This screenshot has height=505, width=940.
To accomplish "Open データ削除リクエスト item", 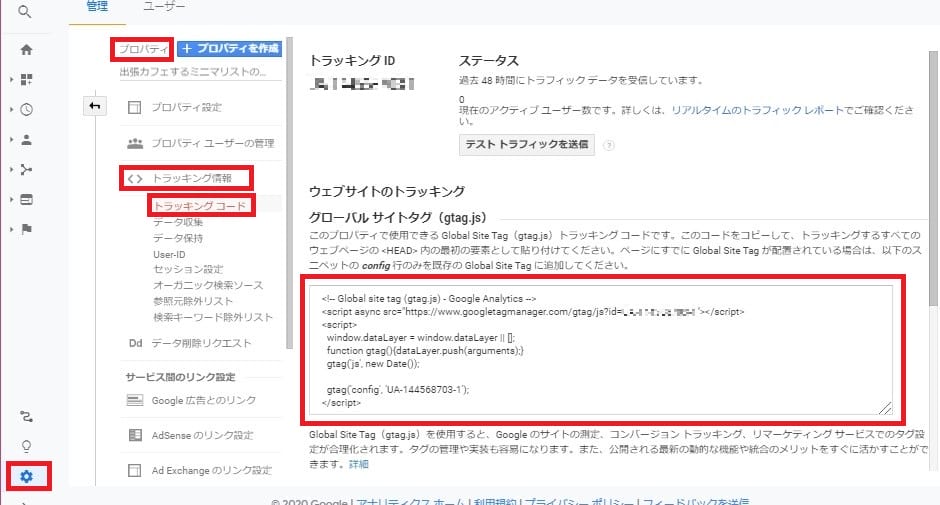I will [201, 343].
